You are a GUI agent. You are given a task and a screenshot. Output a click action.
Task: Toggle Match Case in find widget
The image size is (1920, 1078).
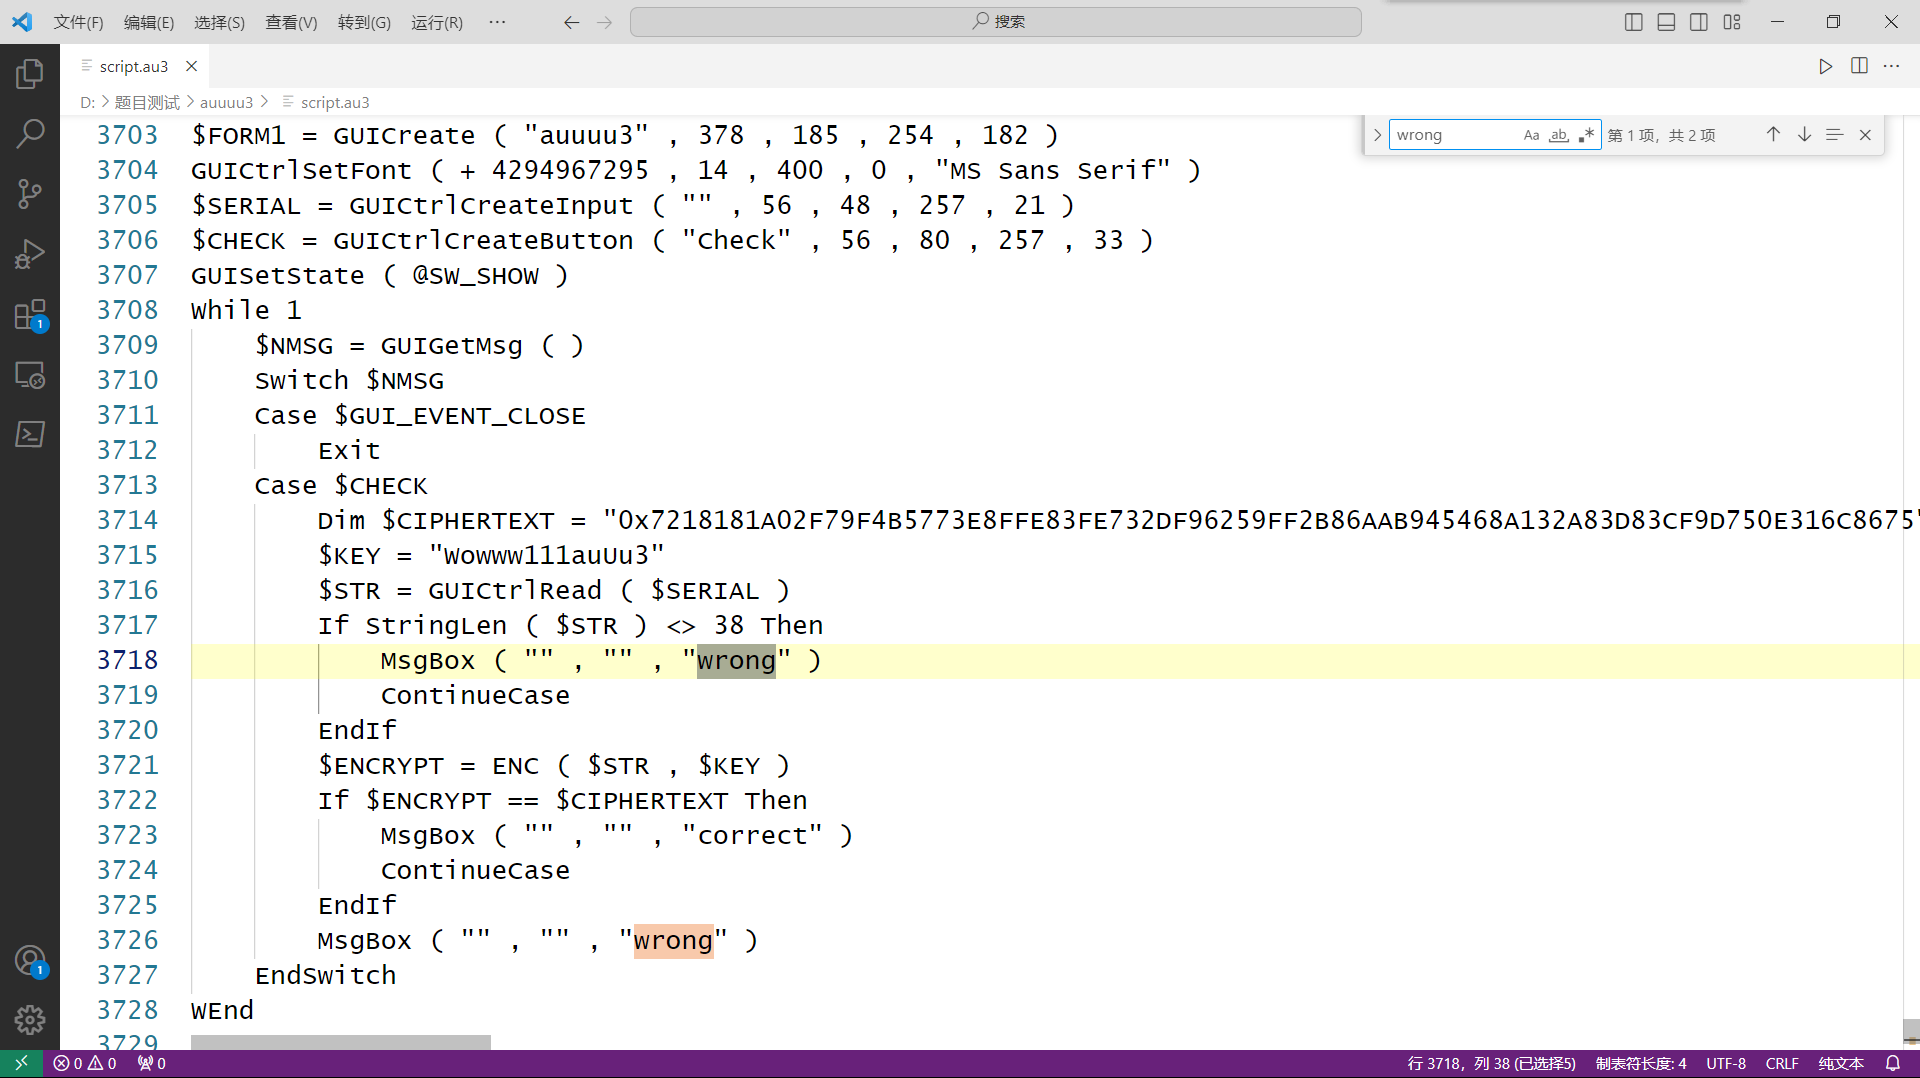[x=1531, y=135]
